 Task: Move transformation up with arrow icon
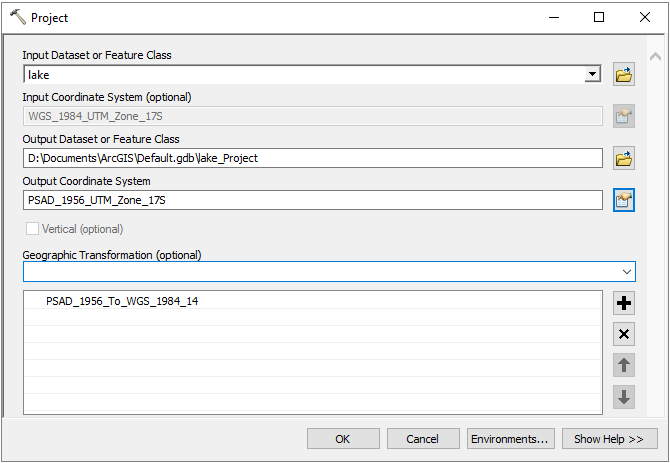click(x=624, y=366)
